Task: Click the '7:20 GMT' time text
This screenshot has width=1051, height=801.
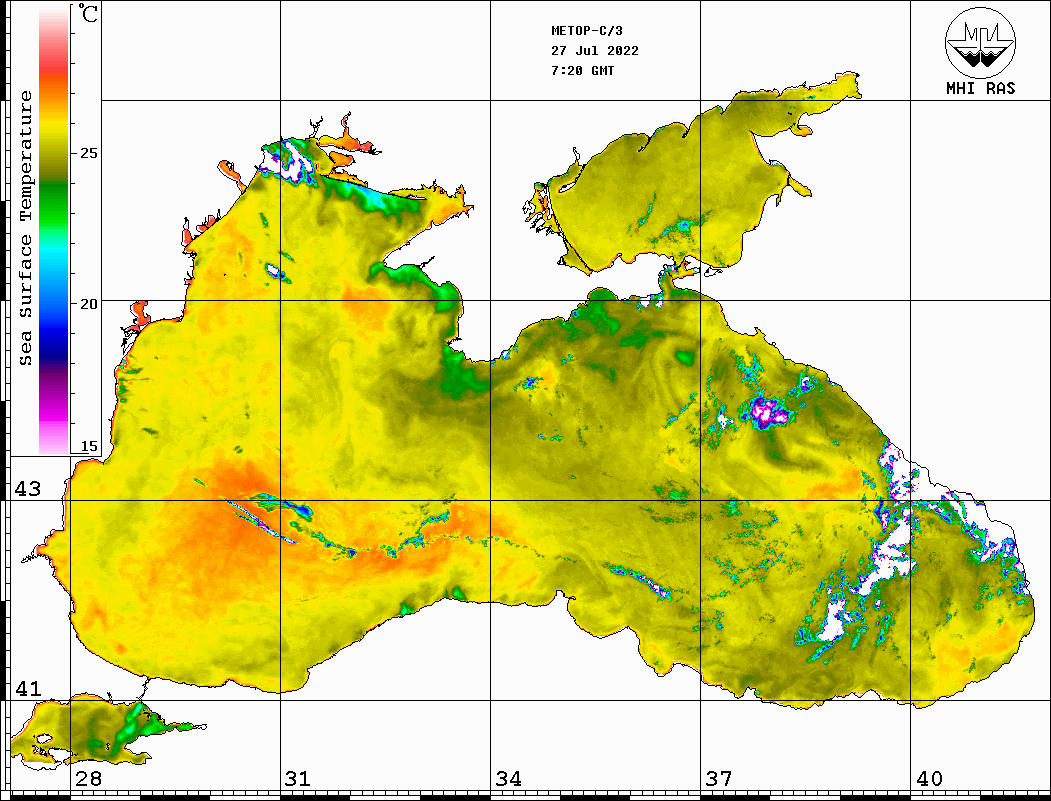Action: pos(582,70)
